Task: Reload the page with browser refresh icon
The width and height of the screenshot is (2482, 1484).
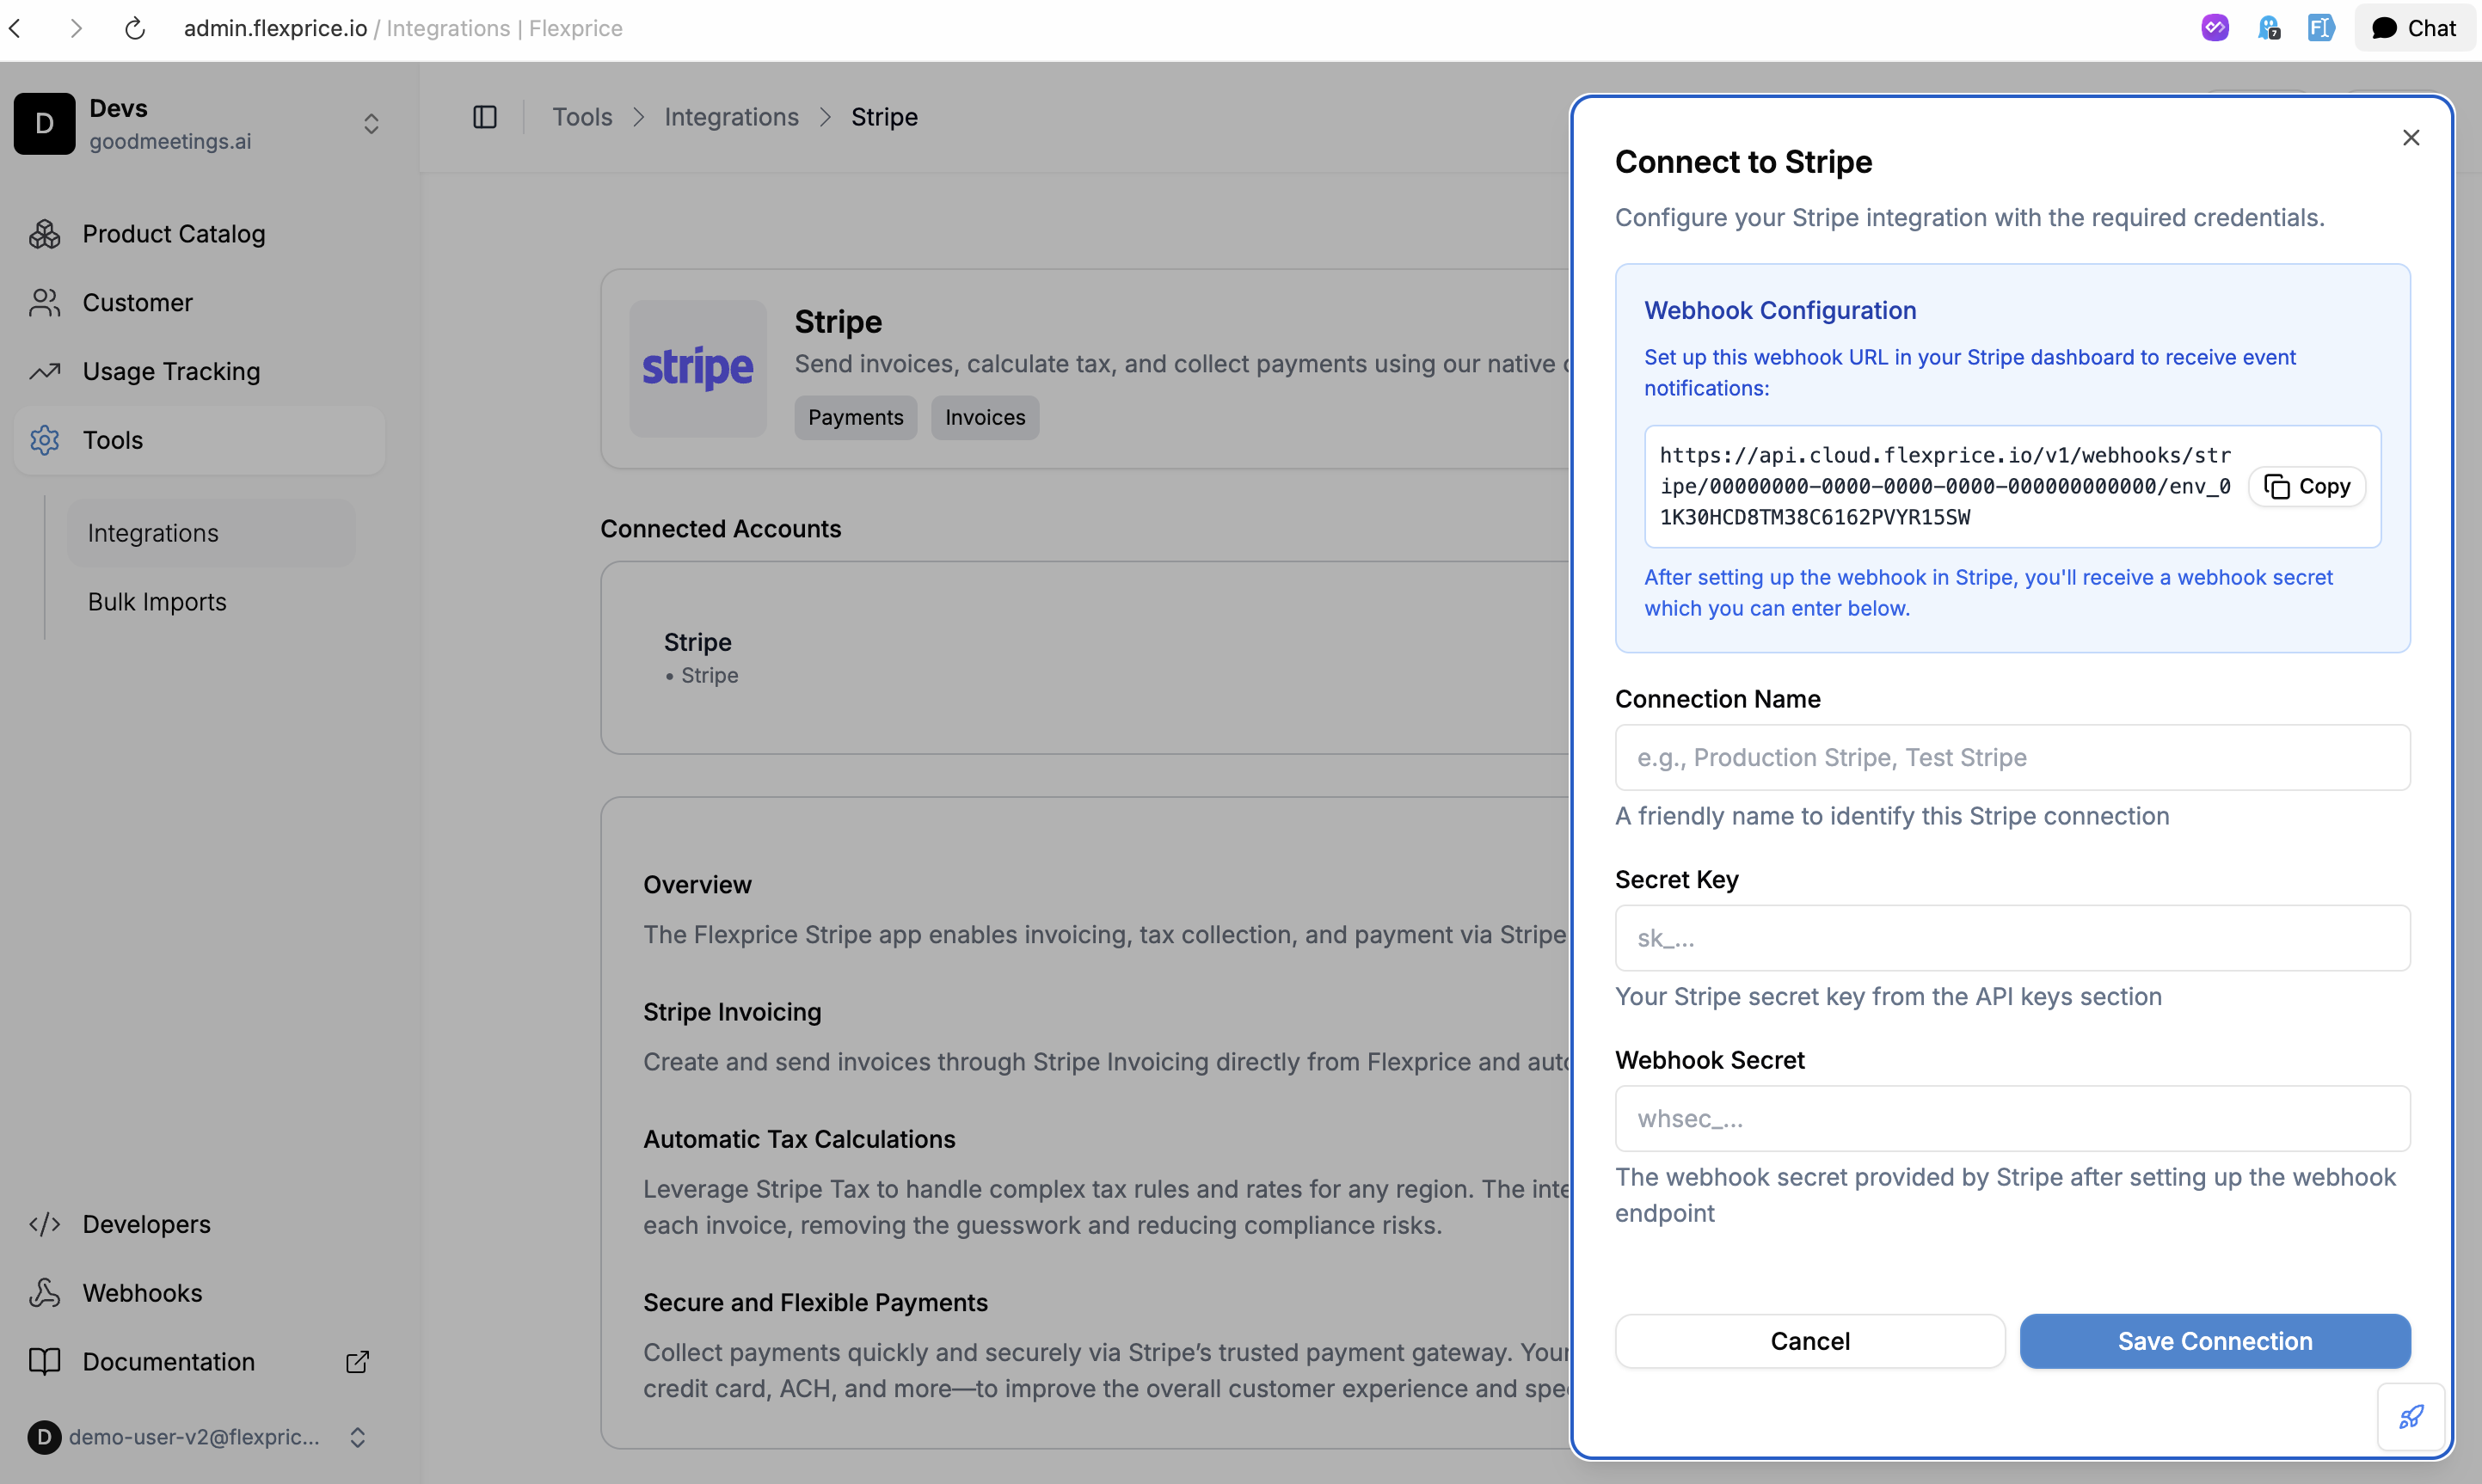Action: point(135,28)
